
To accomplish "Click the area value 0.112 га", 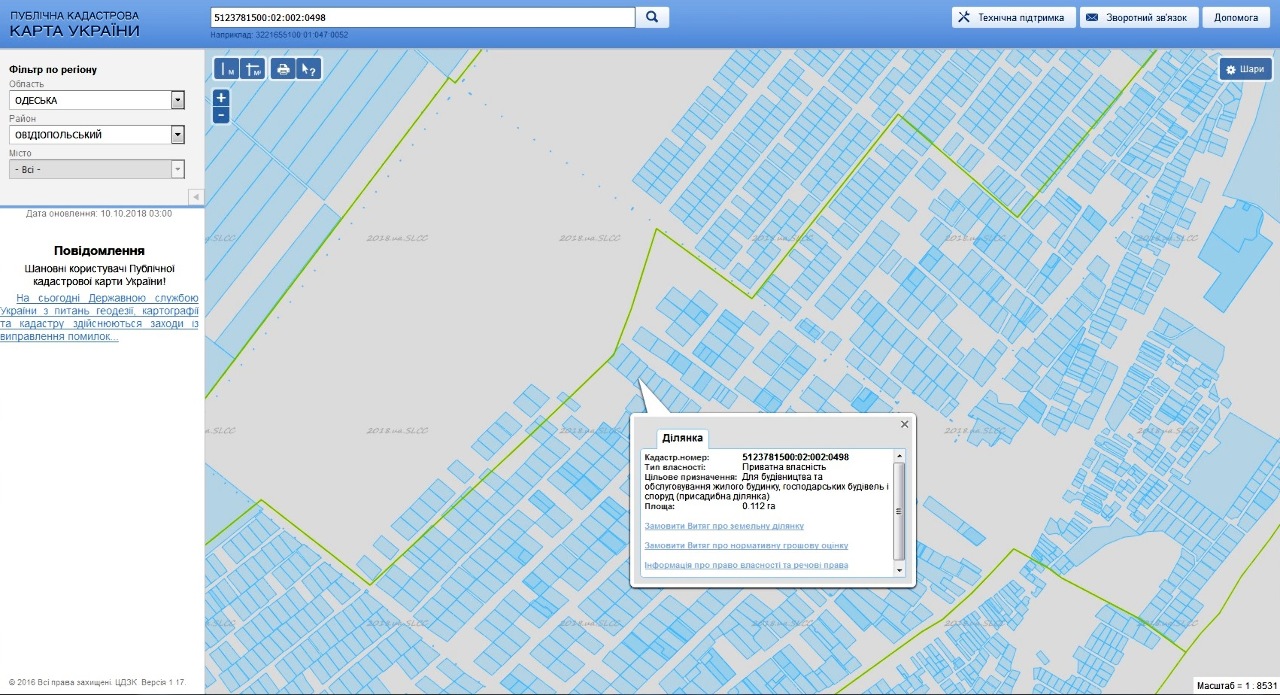I will (x=759, y=506).
